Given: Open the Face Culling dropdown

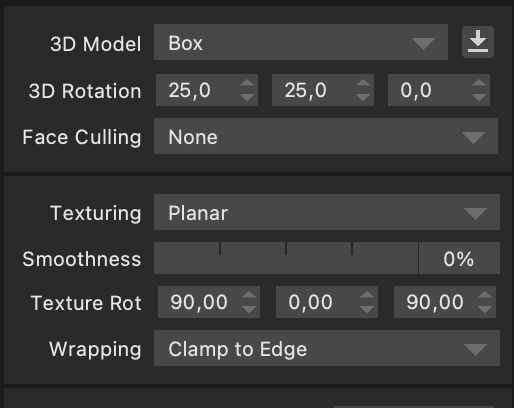Looking at the screenshot, I should click(326, 136).
